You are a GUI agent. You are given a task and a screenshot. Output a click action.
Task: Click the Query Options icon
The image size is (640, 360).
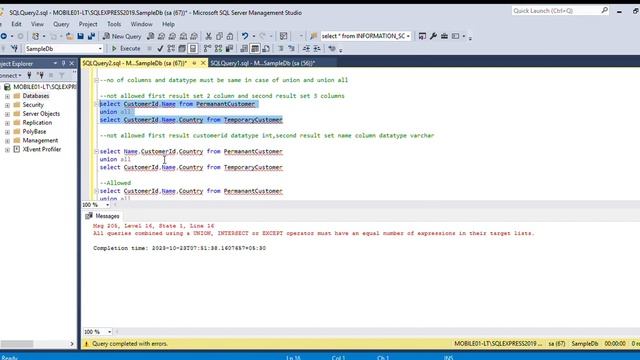tap(182, 49)
